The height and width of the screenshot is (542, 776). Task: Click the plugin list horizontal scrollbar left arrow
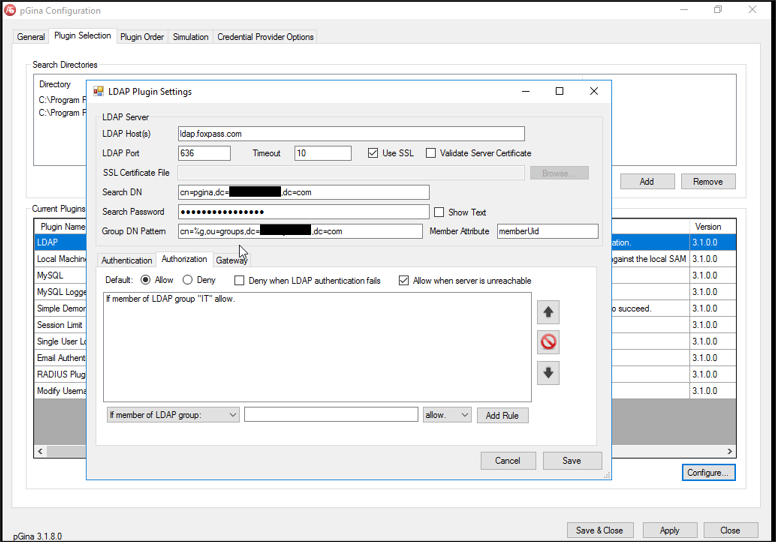[x=41, y=451]
